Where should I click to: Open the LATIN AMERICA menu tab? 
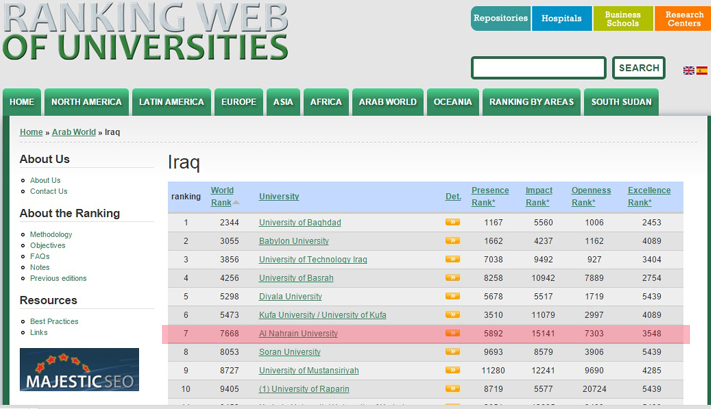[171, 102]
